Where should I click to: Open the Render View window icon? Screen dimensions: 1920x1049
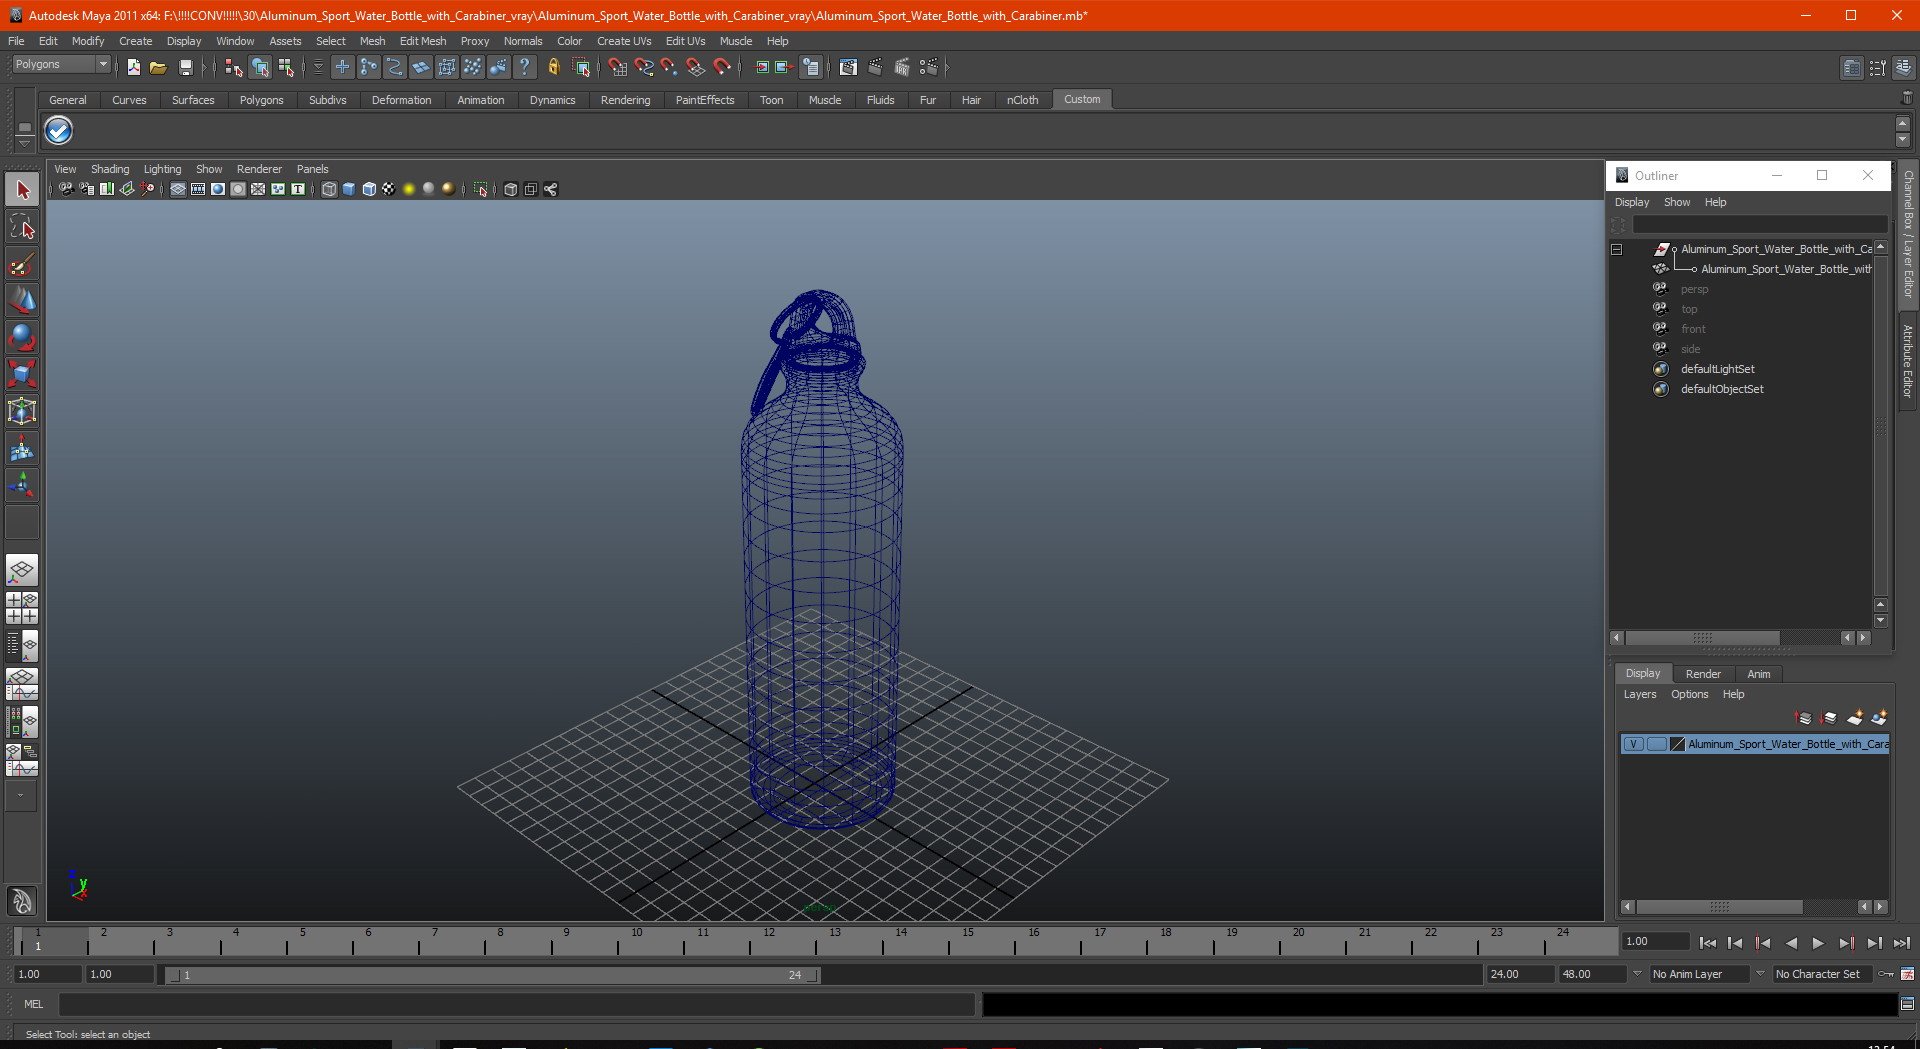tap(848, 67)
